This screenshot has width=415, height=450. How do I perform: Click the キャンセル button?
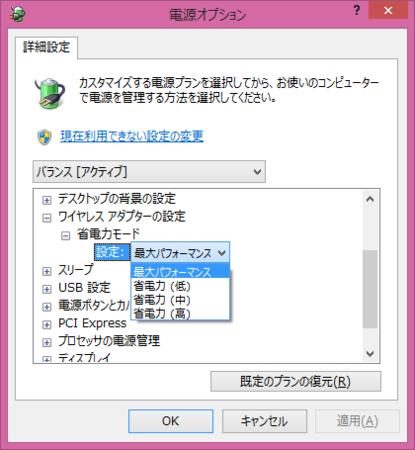tap(264, 421)
